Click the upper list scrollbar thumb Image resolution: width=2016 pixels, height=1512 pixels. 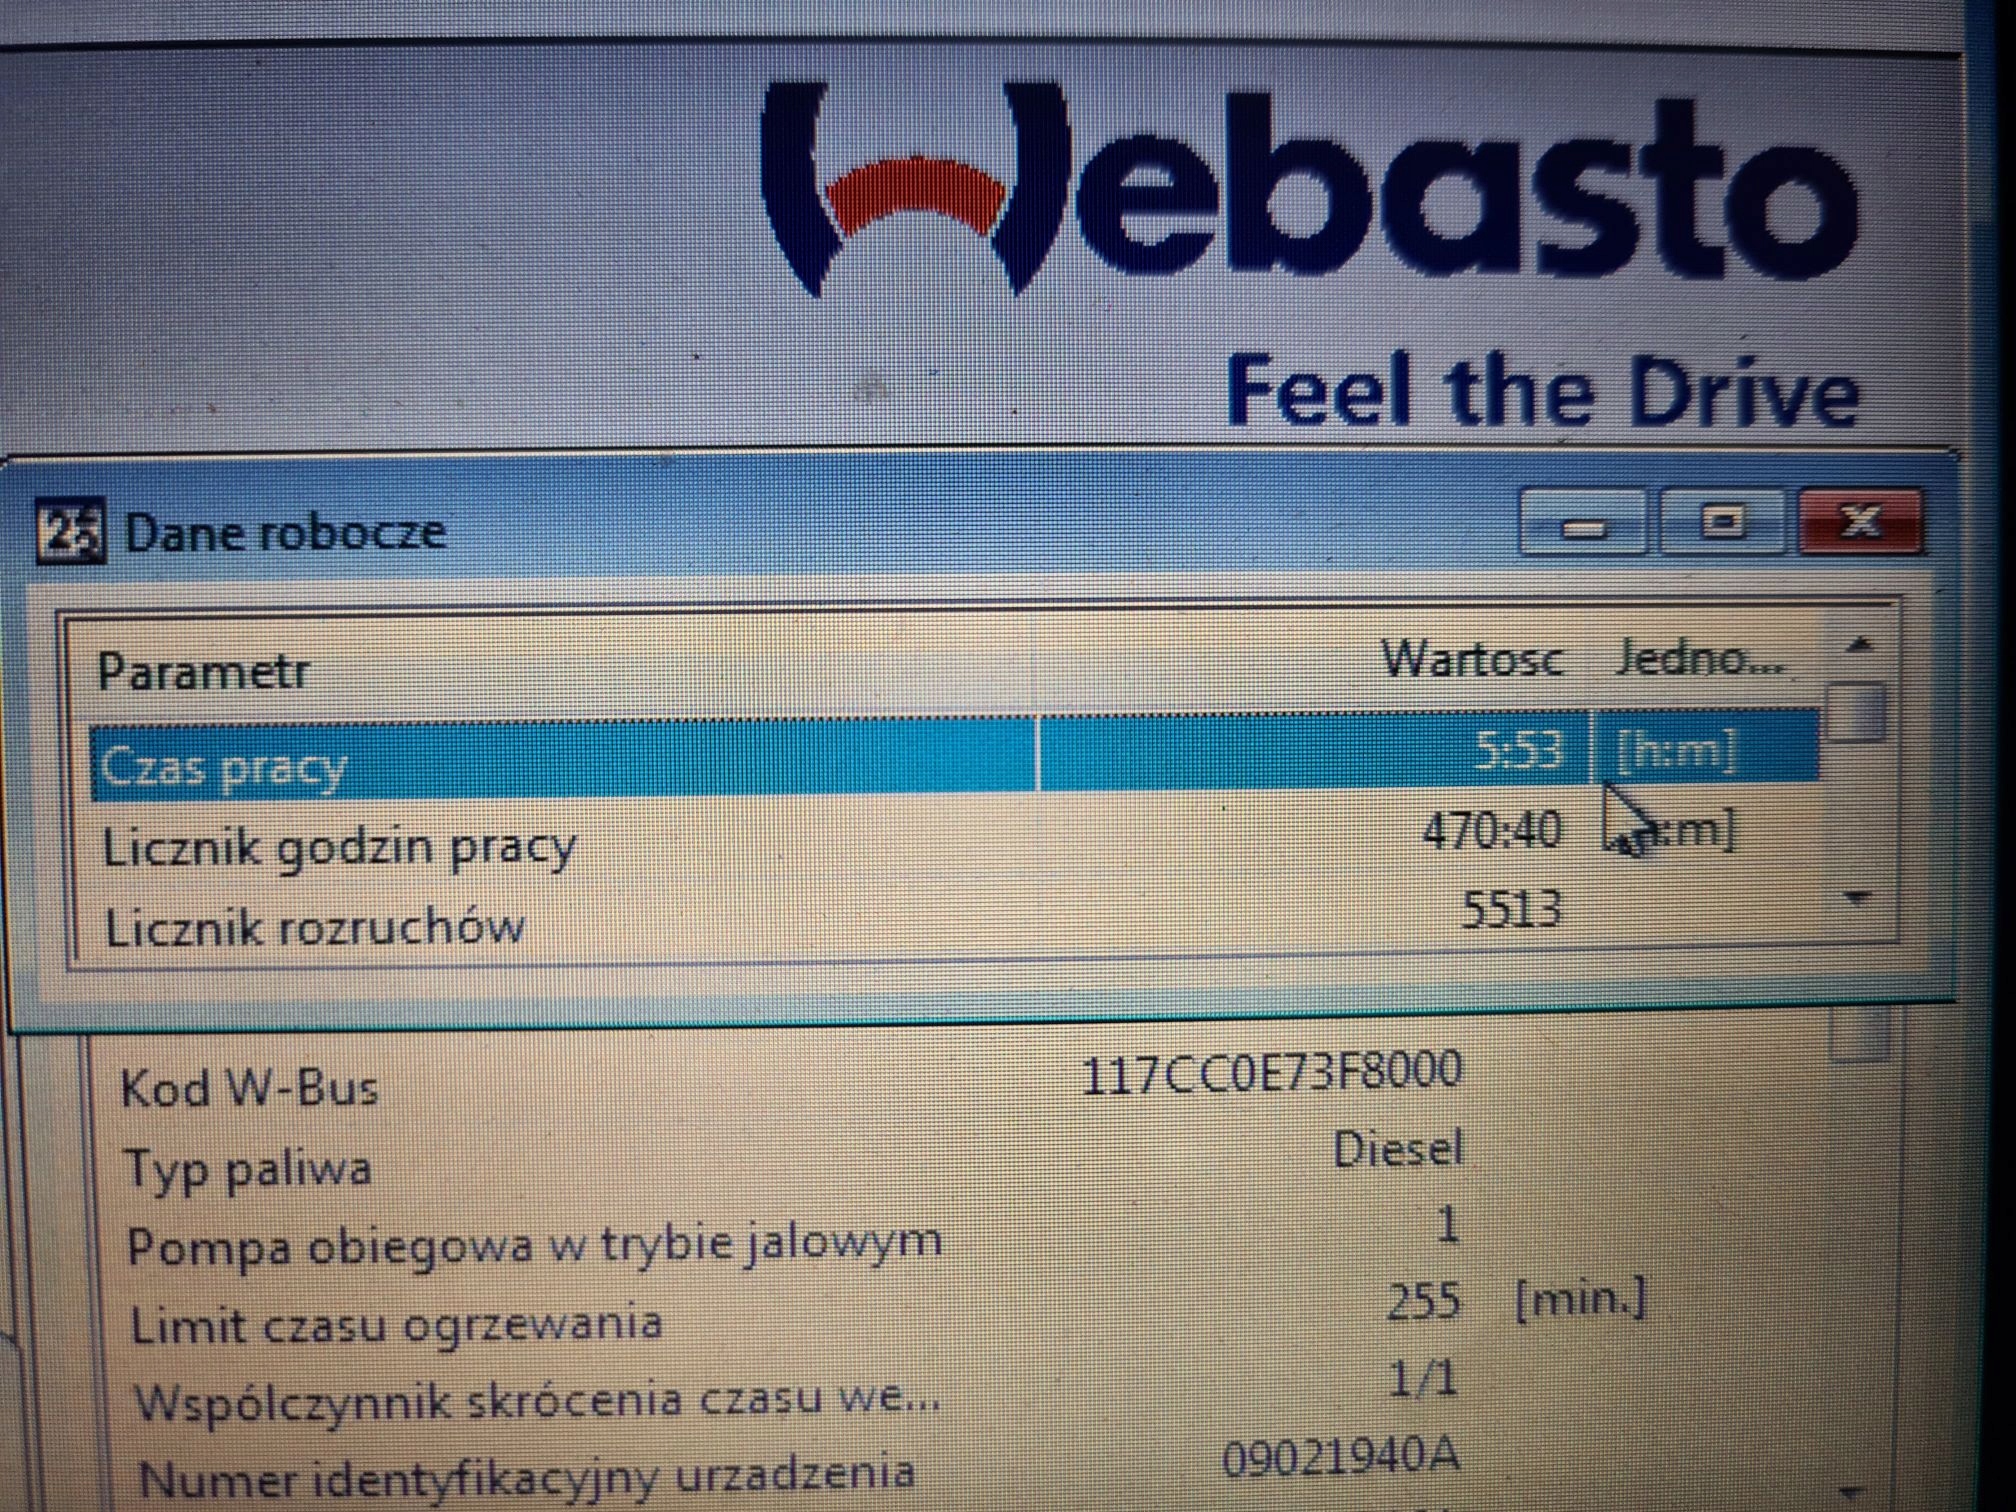point(1855,712)
